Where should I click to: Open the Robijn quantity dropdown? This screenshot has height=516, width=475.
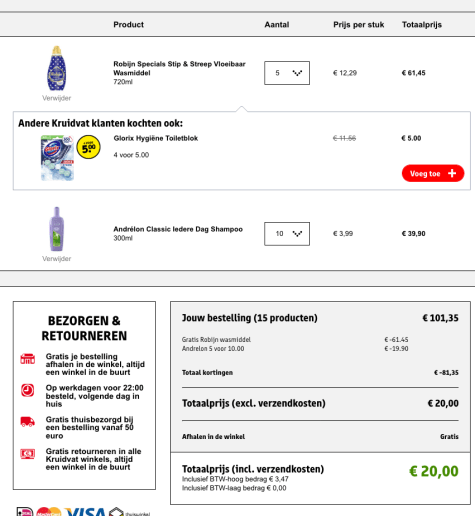pos(287,73)
